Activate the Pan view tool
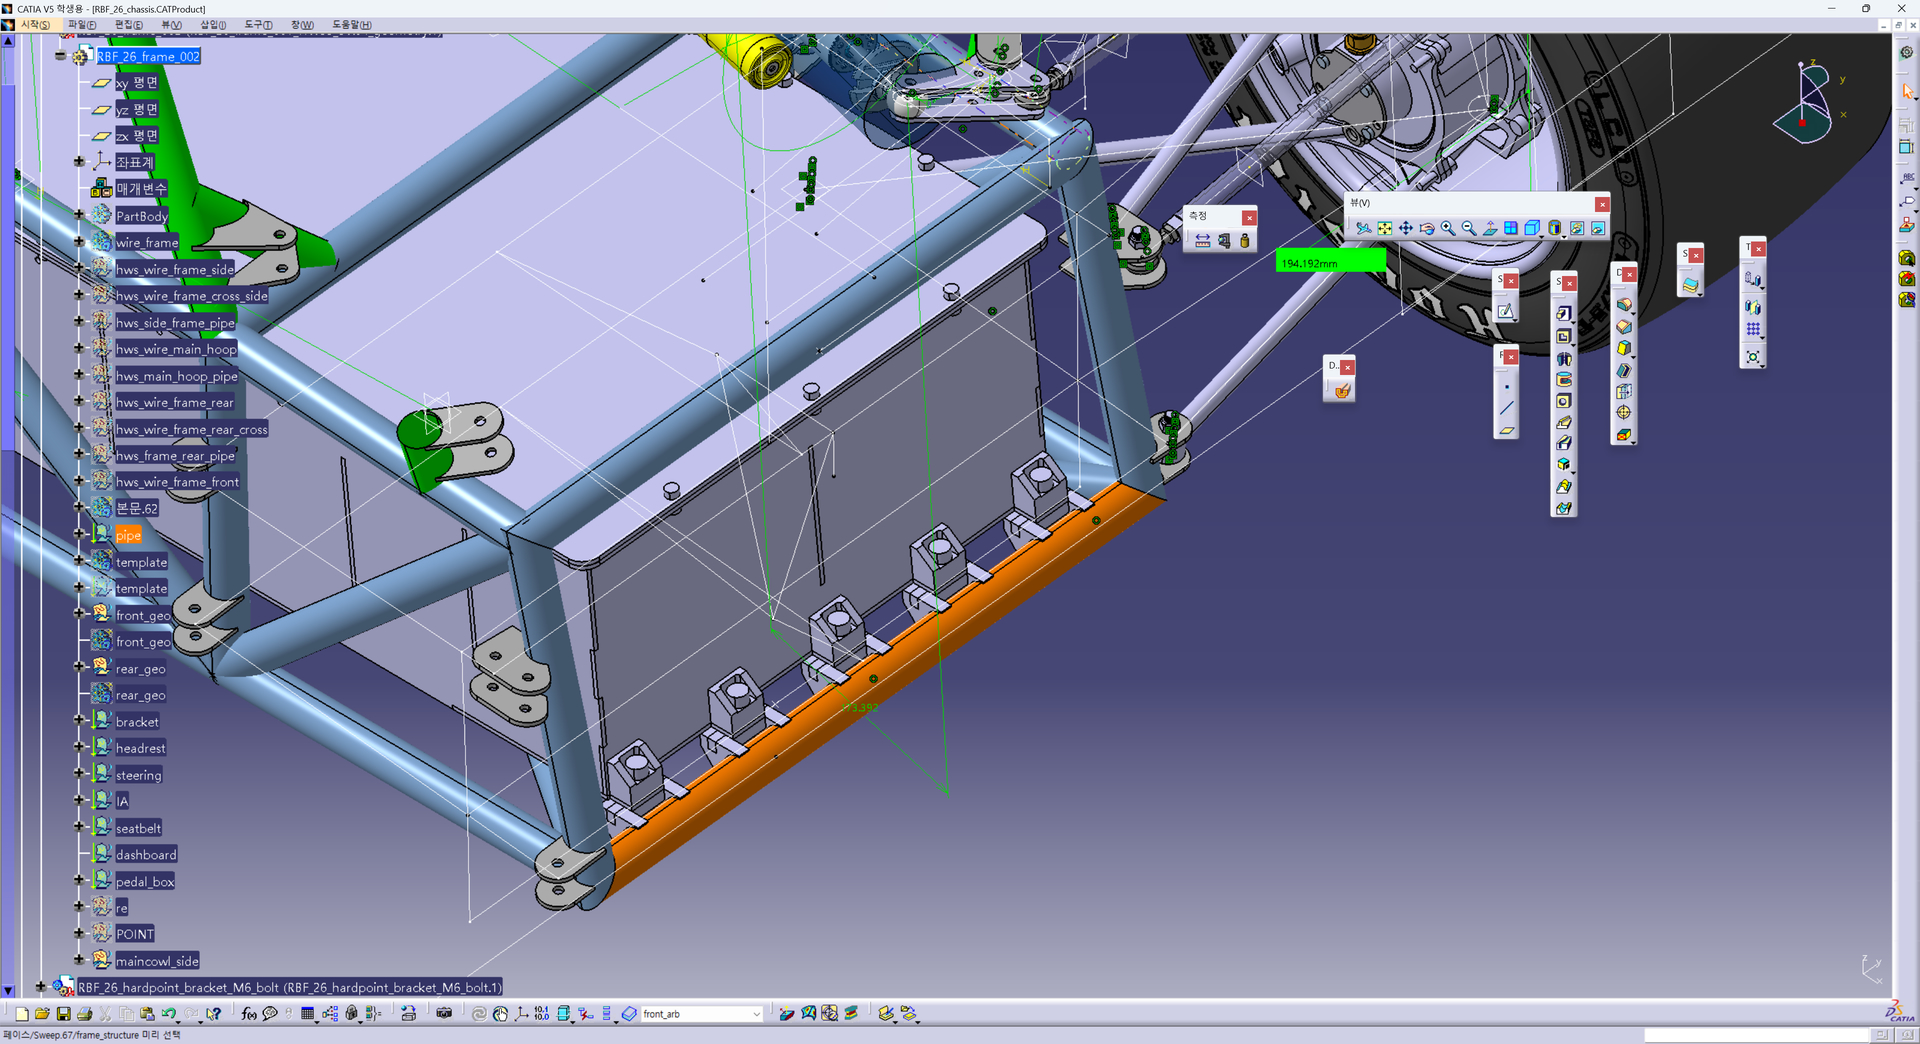The image size is (1920, 1044). (x=1405, y=229)
